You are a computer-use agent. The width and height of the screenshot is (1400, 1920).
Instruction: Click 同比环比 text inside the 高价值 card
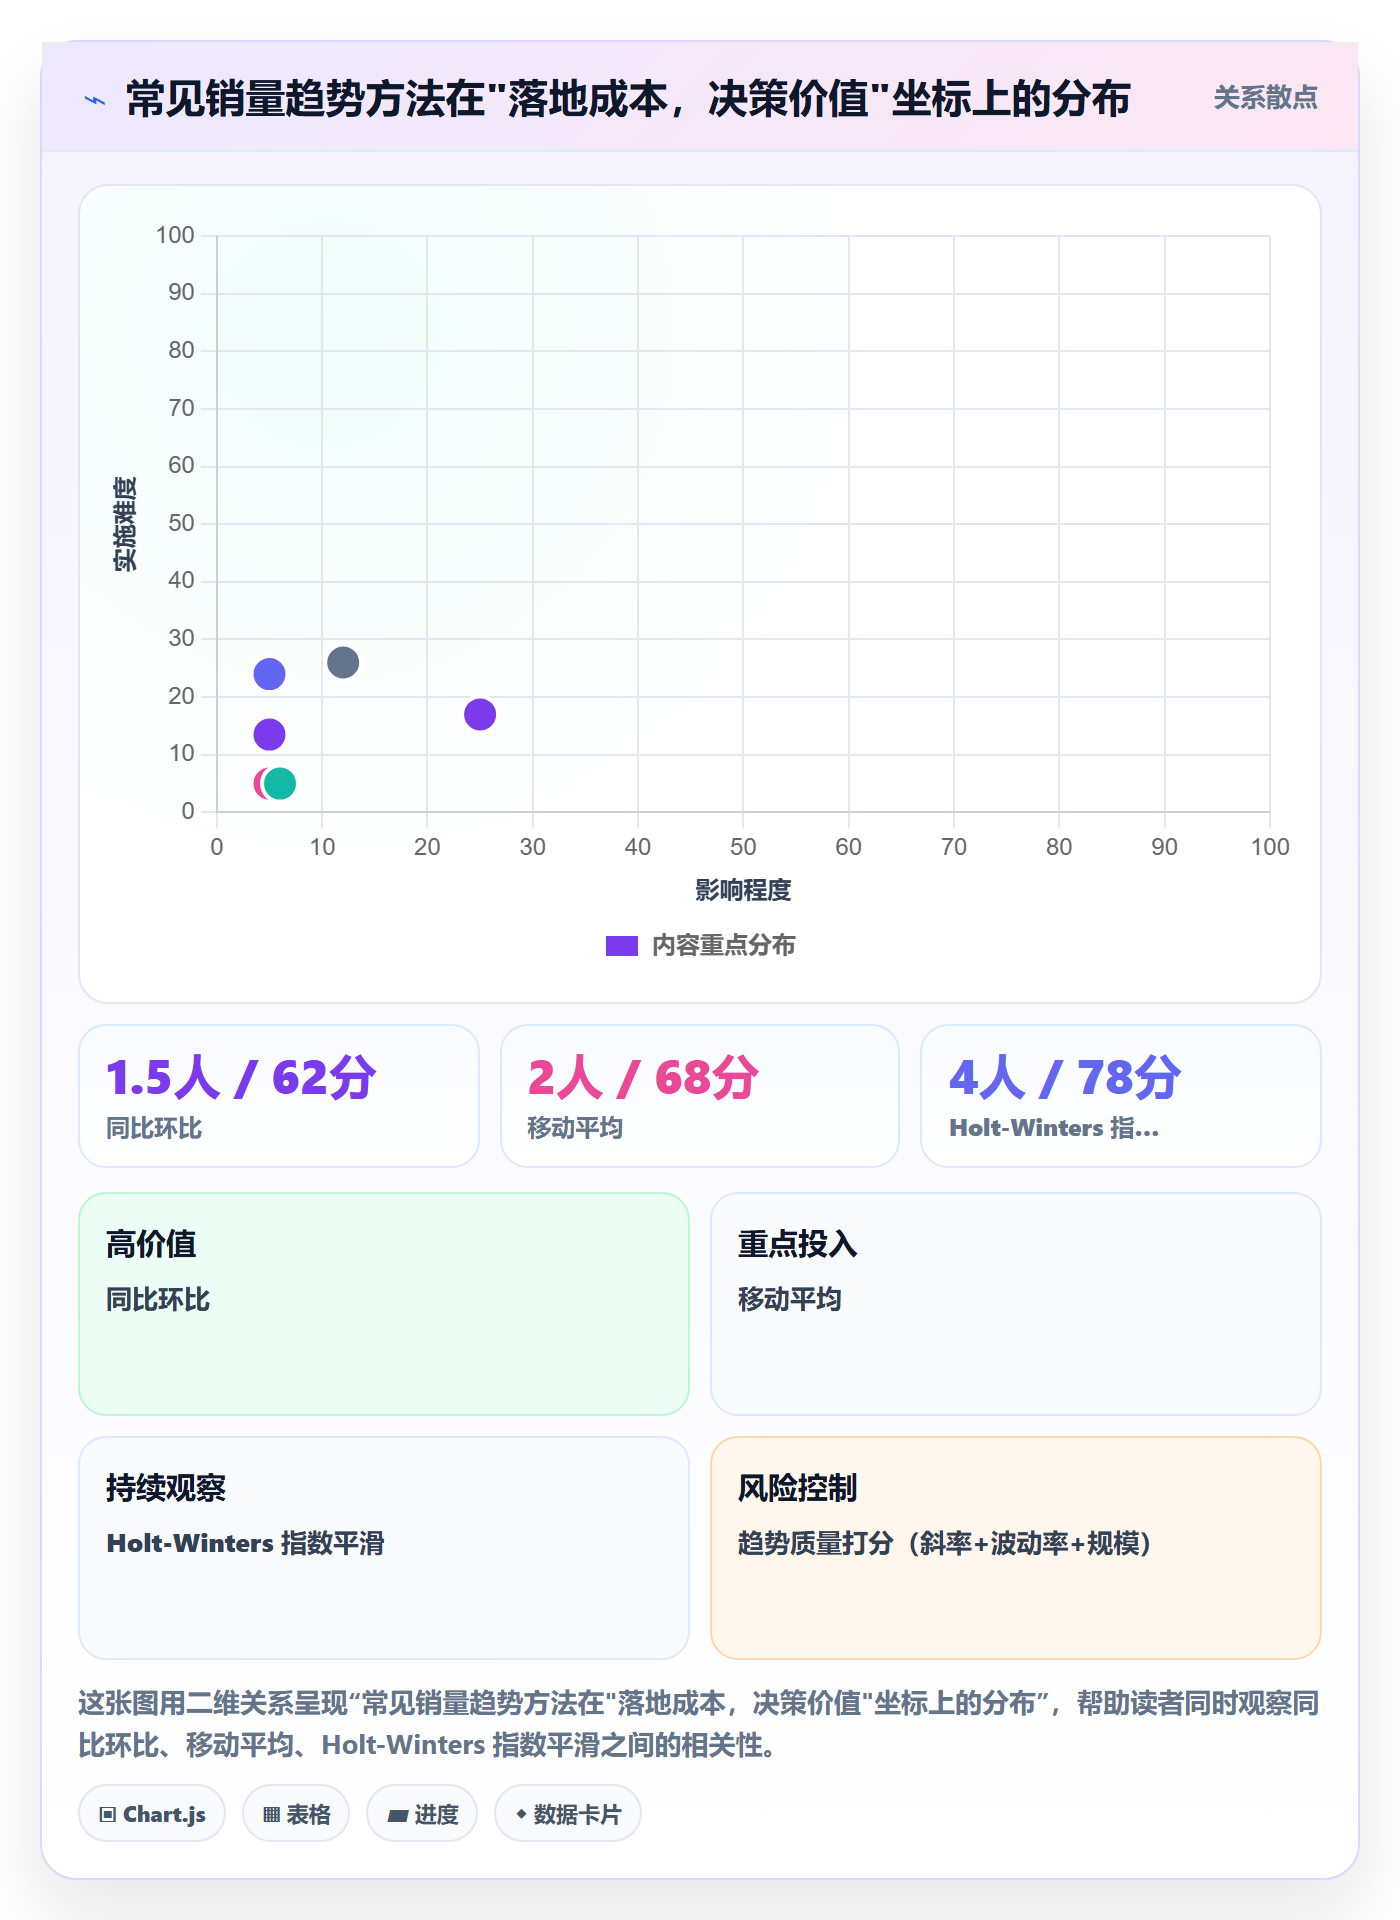(x=158, y=1300)
